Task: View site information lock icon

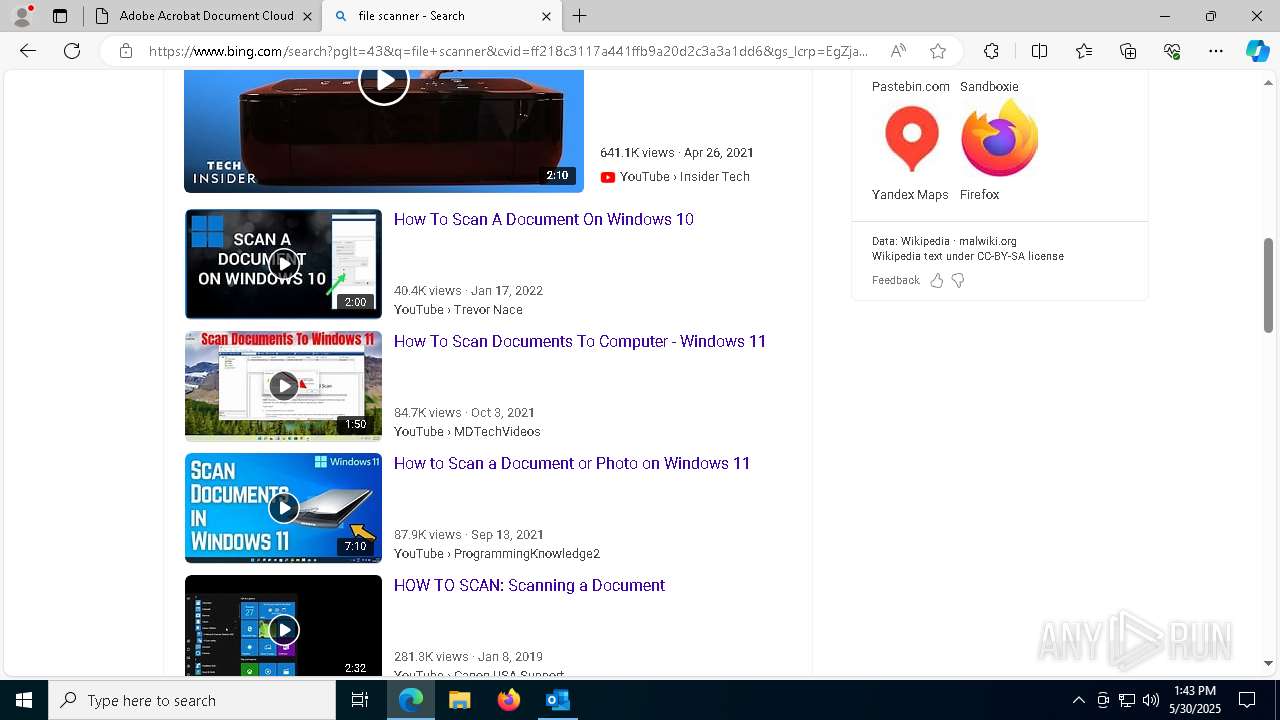Action: (126, 51)
